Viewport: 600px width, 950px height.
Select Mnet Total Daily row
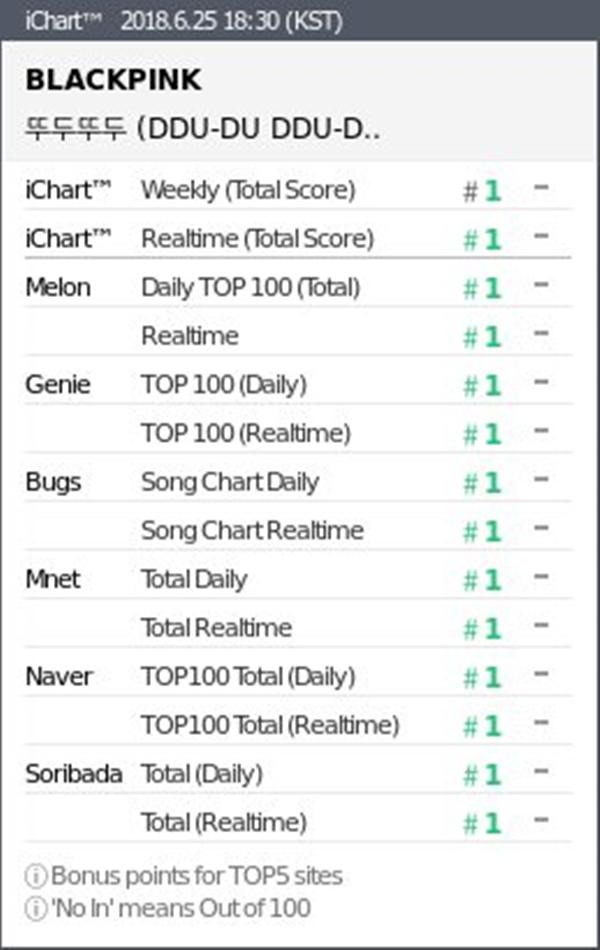[194, 579]
